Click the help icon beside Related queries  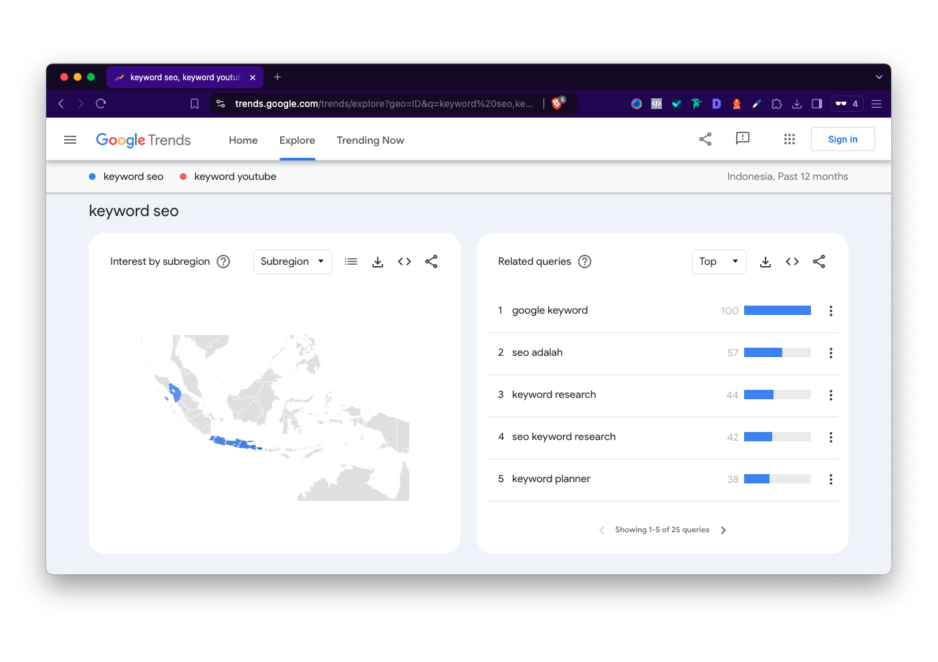point(585,261)
